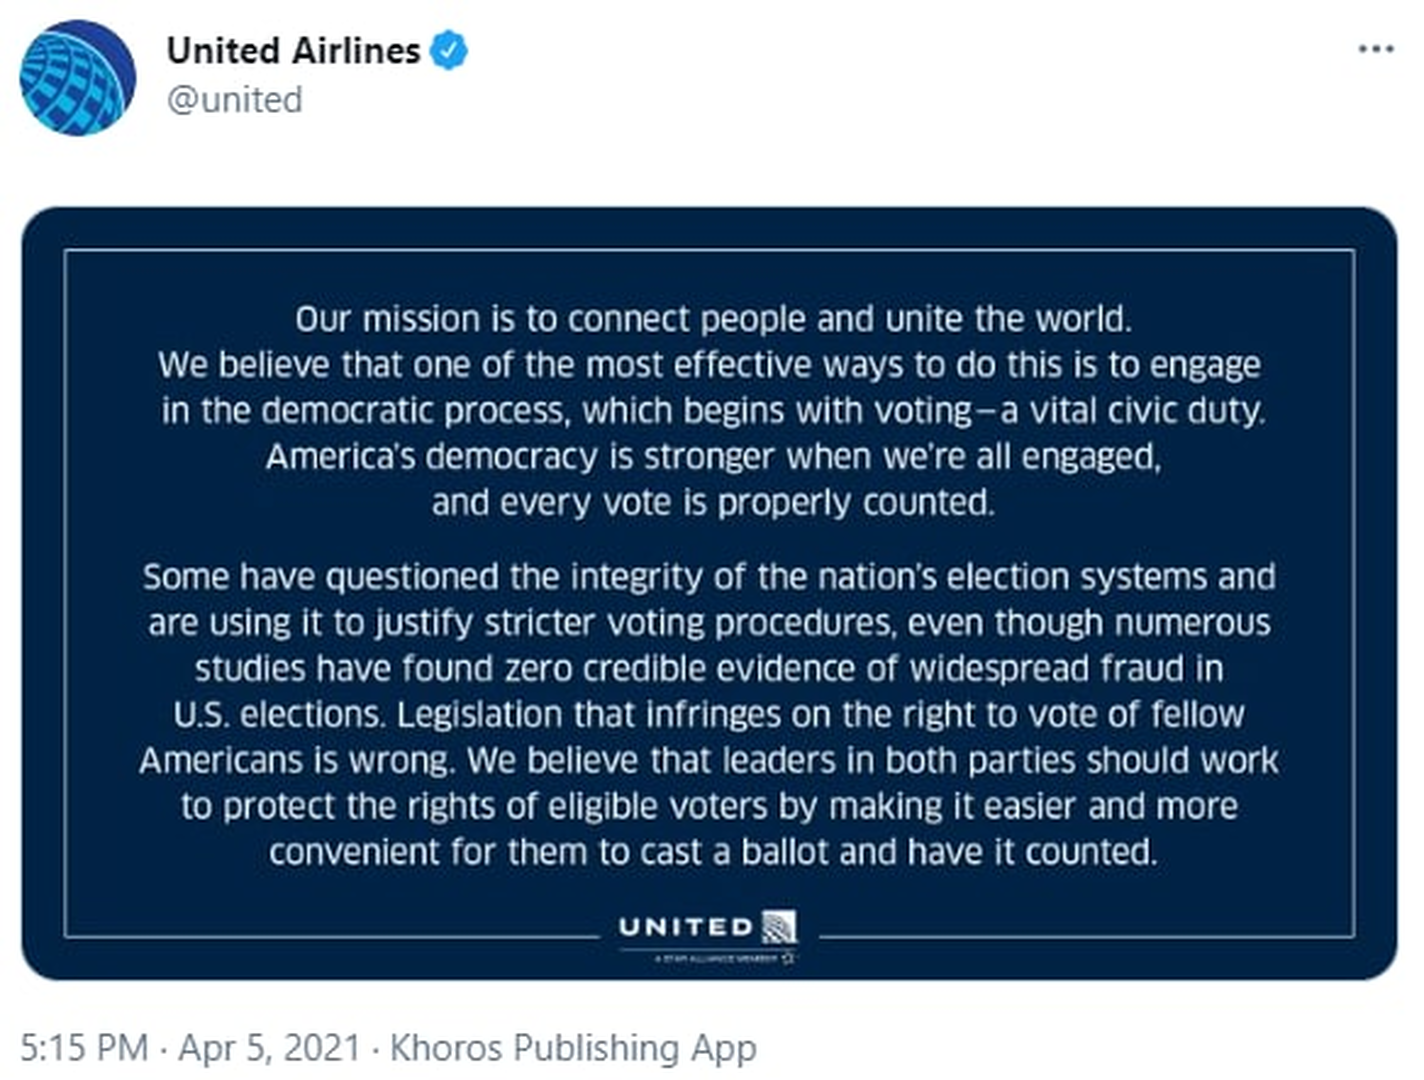Click the United Airlines globe profile avatar
Screen dimensions: 1424x1080
(77, 78)
